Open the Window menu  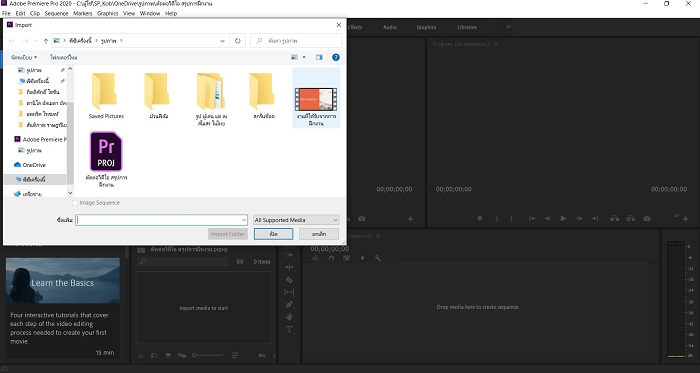pyautogui.click(x=150, y=13)
